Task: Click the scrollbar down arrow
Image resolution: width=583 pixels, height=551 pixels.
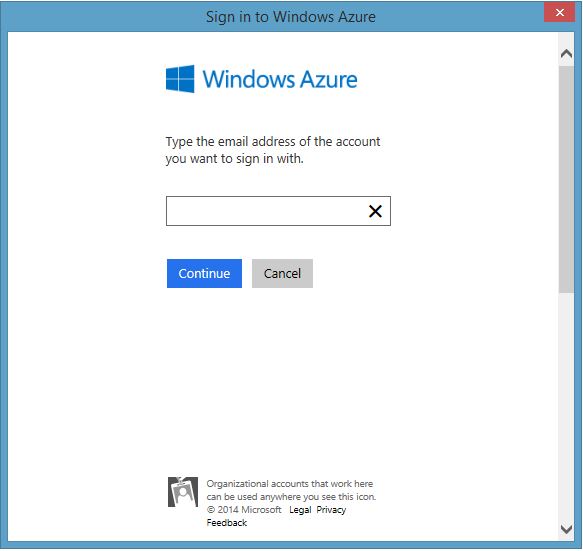Action: click(566, 529)
